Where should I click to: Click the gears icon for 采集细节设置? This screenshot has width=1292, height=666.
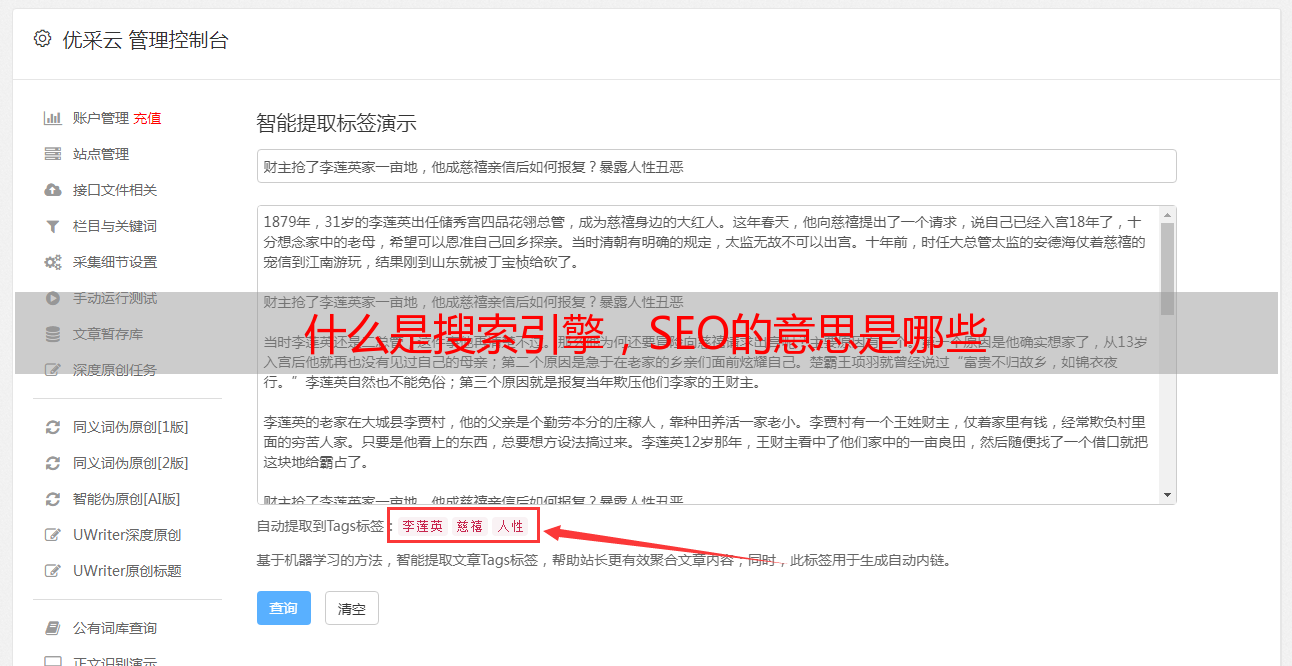tap(52, 262)
